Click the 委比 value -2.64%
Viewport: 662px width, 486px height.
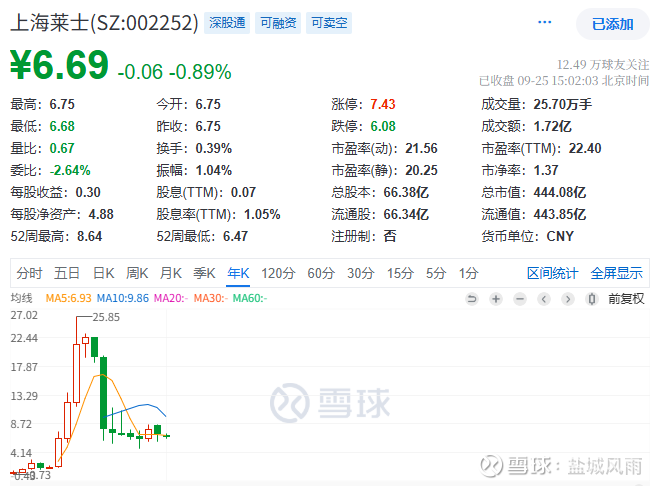pyautogui.click(x=70, y=171)
